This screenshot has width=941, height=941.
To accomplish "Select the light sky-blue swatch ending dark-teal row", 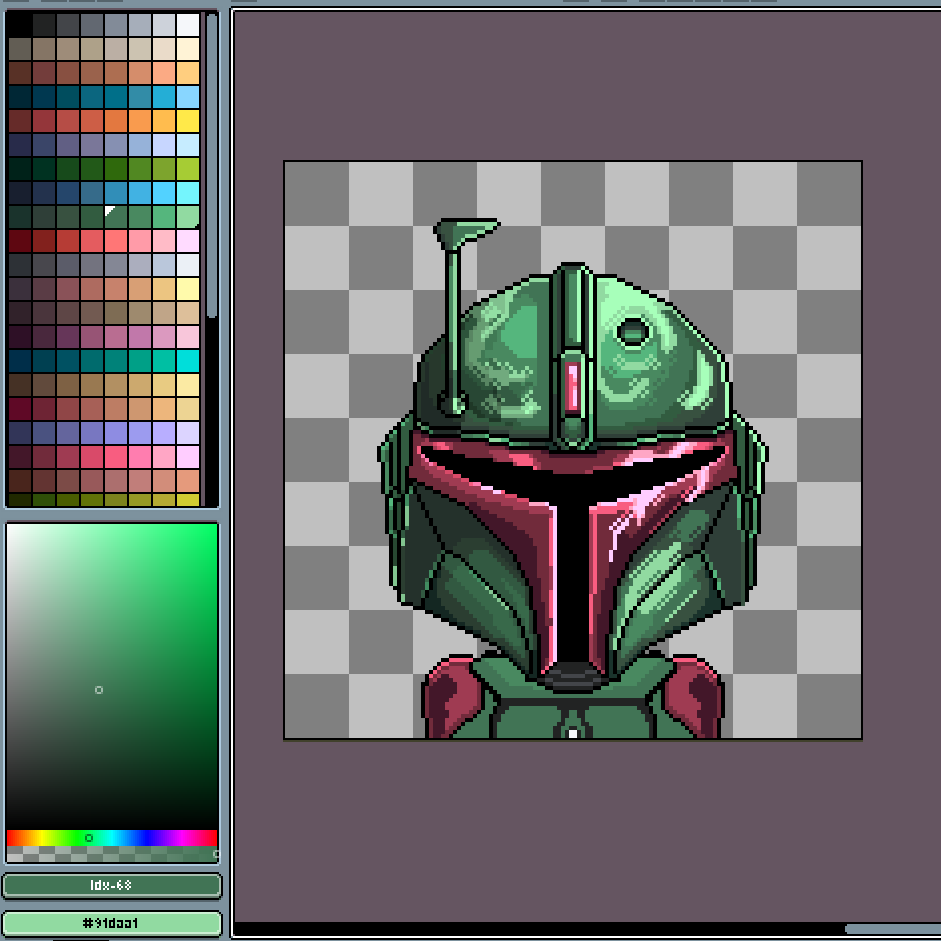I will 188,97.
